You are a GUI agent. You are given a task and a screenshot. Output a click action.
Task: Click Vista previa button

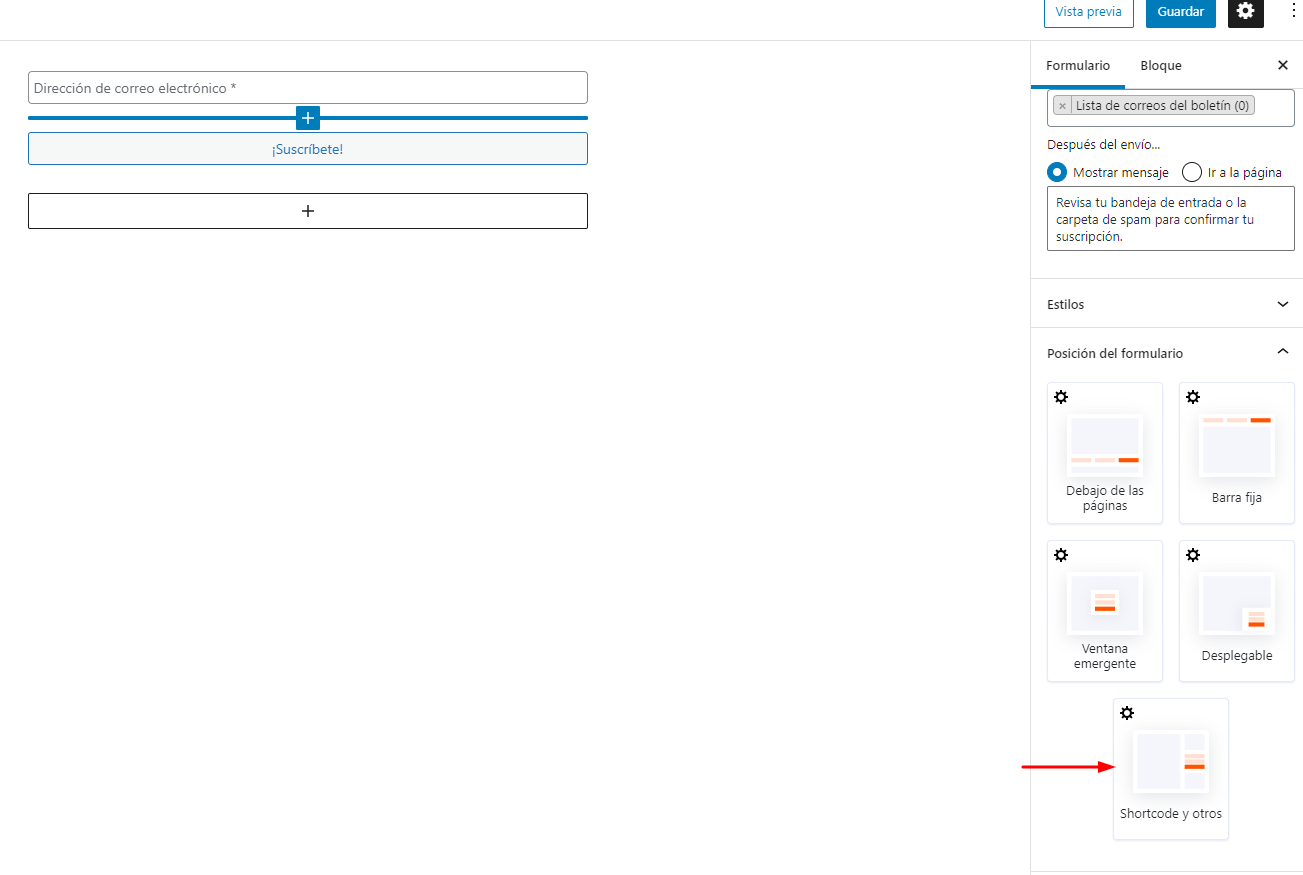[x=1089, y=12]
